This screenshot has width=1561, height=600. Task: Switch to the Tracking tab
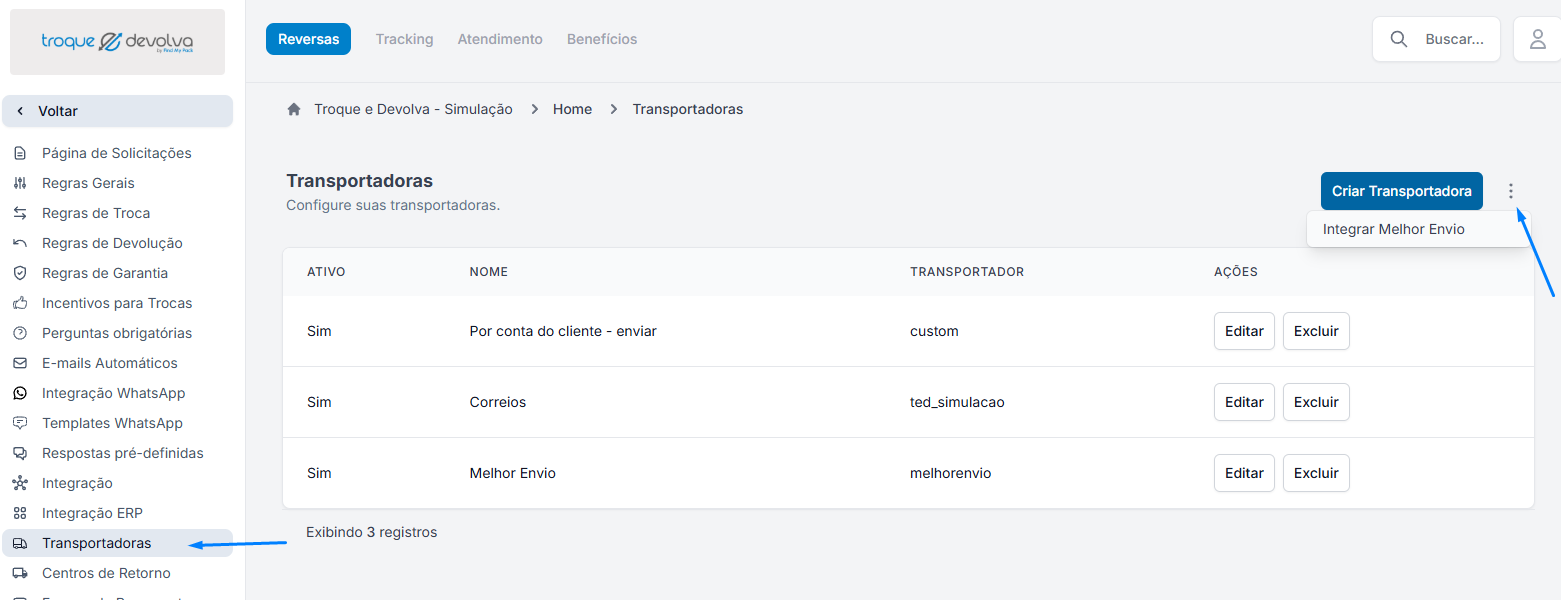(404, 39)
